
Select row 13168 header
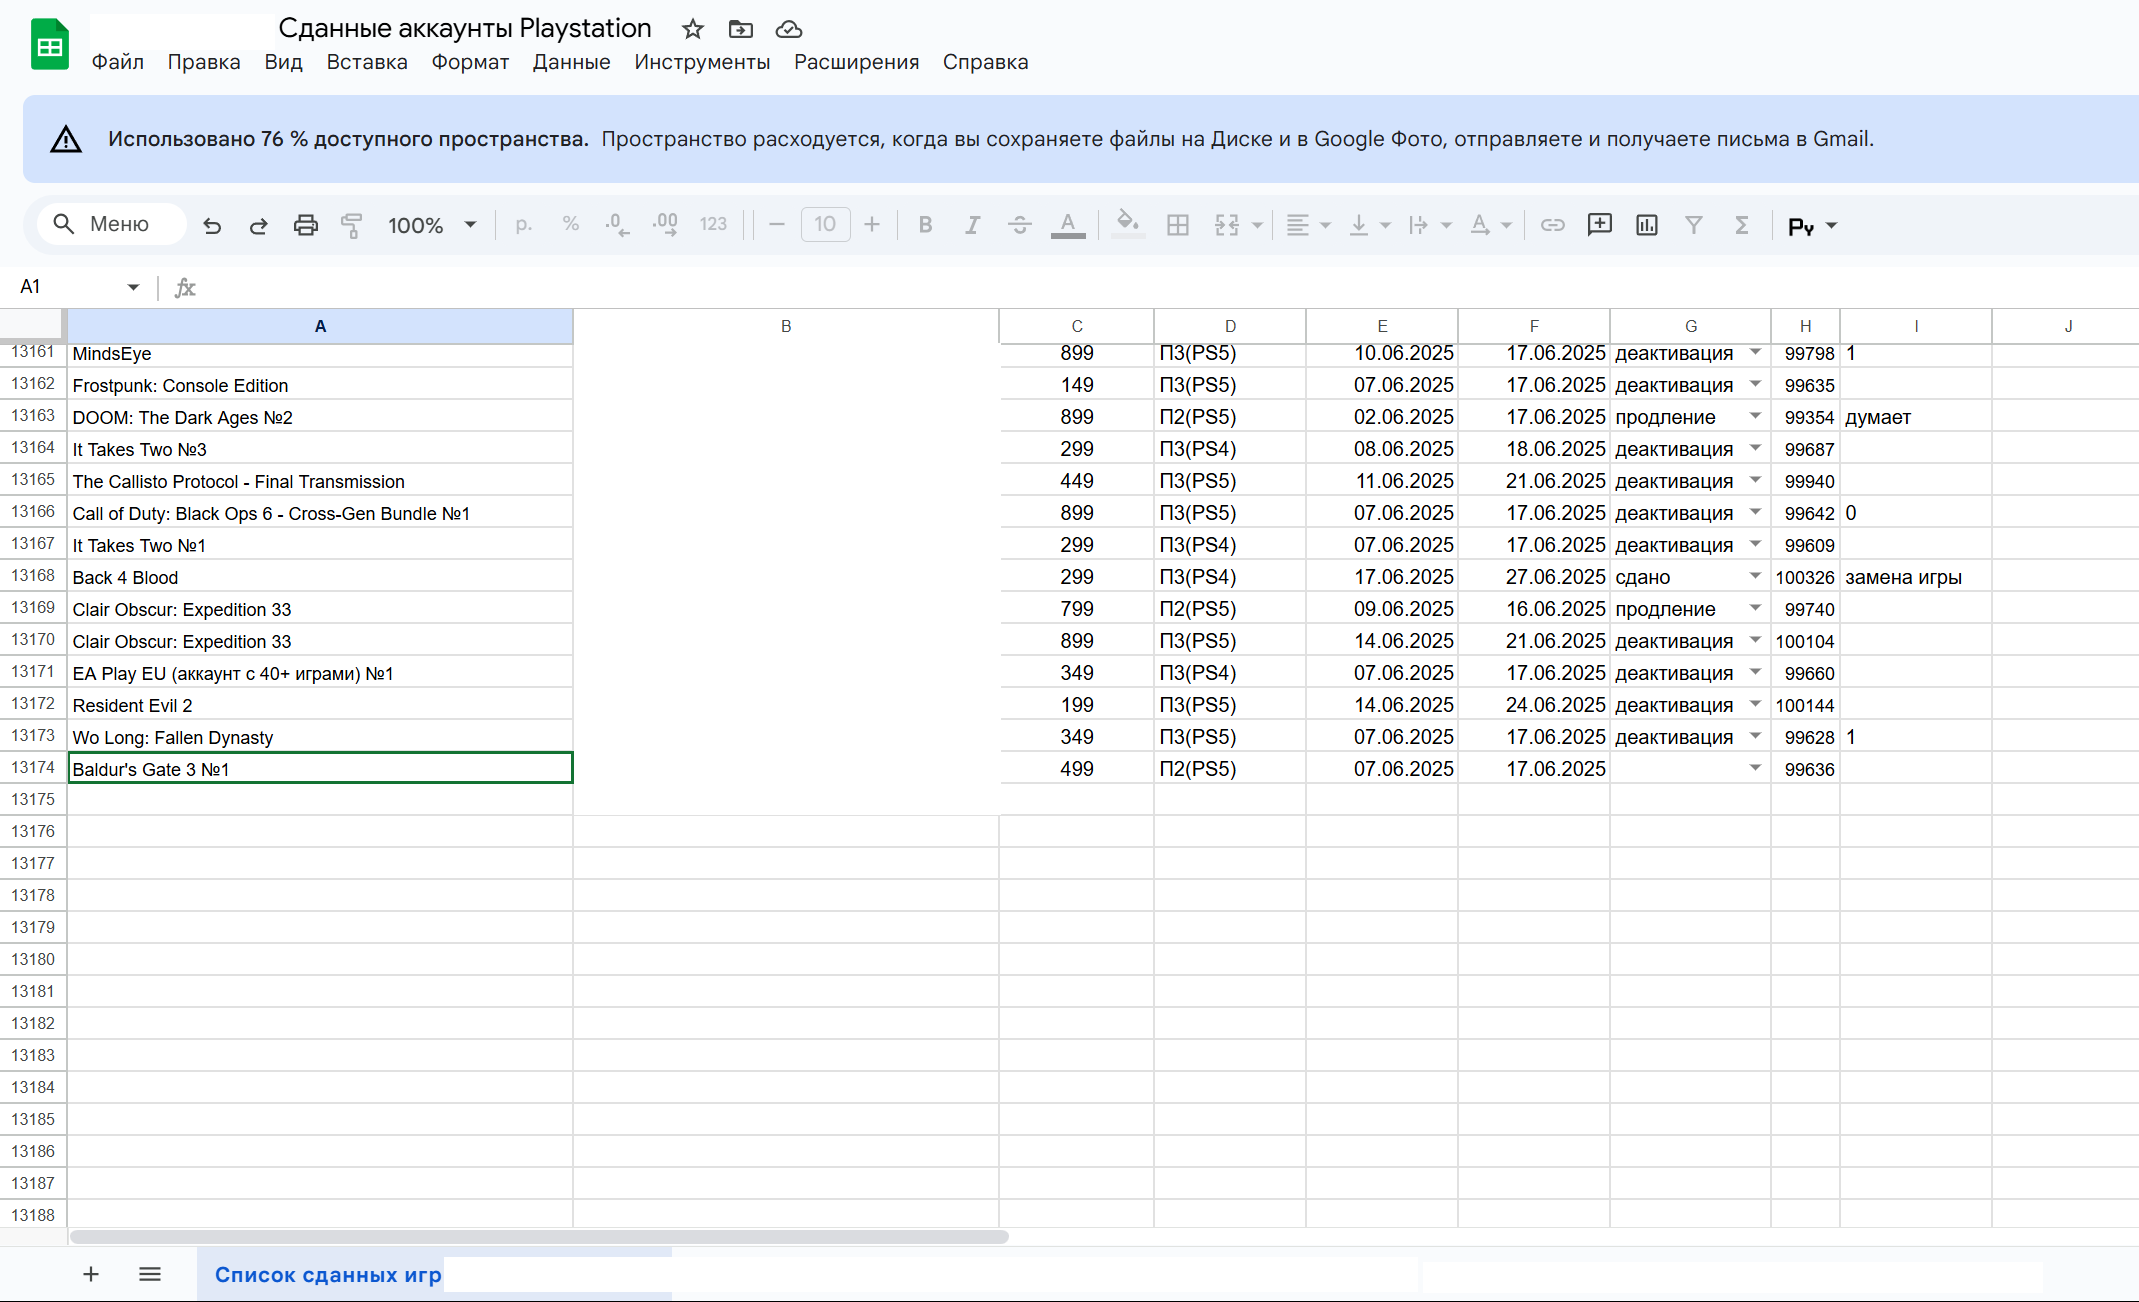pyautogui.click(x=33, y=576)
